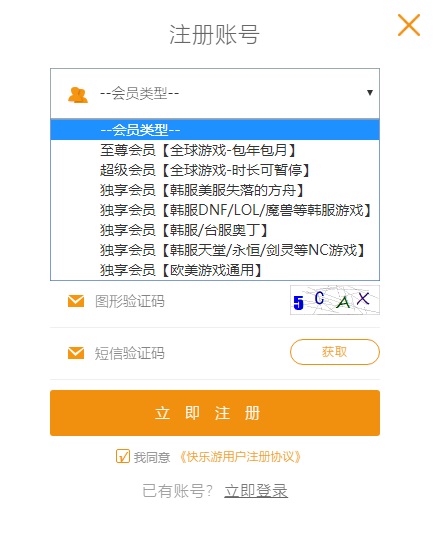The height and width of the screenshot is (546, 437).
Task: Click the 会员类型 combo box field
Action: (215, 93)
